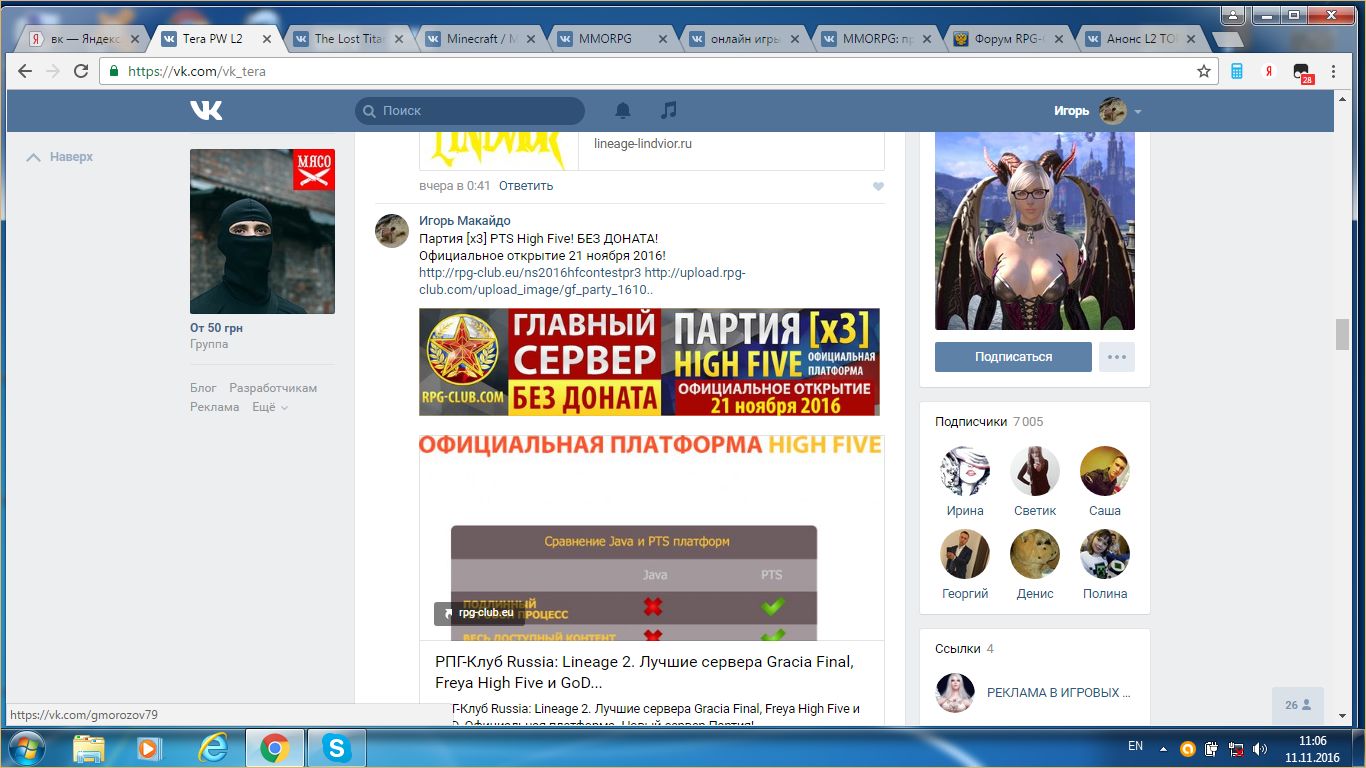Open the Windows Start menu
Viewport: 1366px width, 768px height.
pos(25,747)
